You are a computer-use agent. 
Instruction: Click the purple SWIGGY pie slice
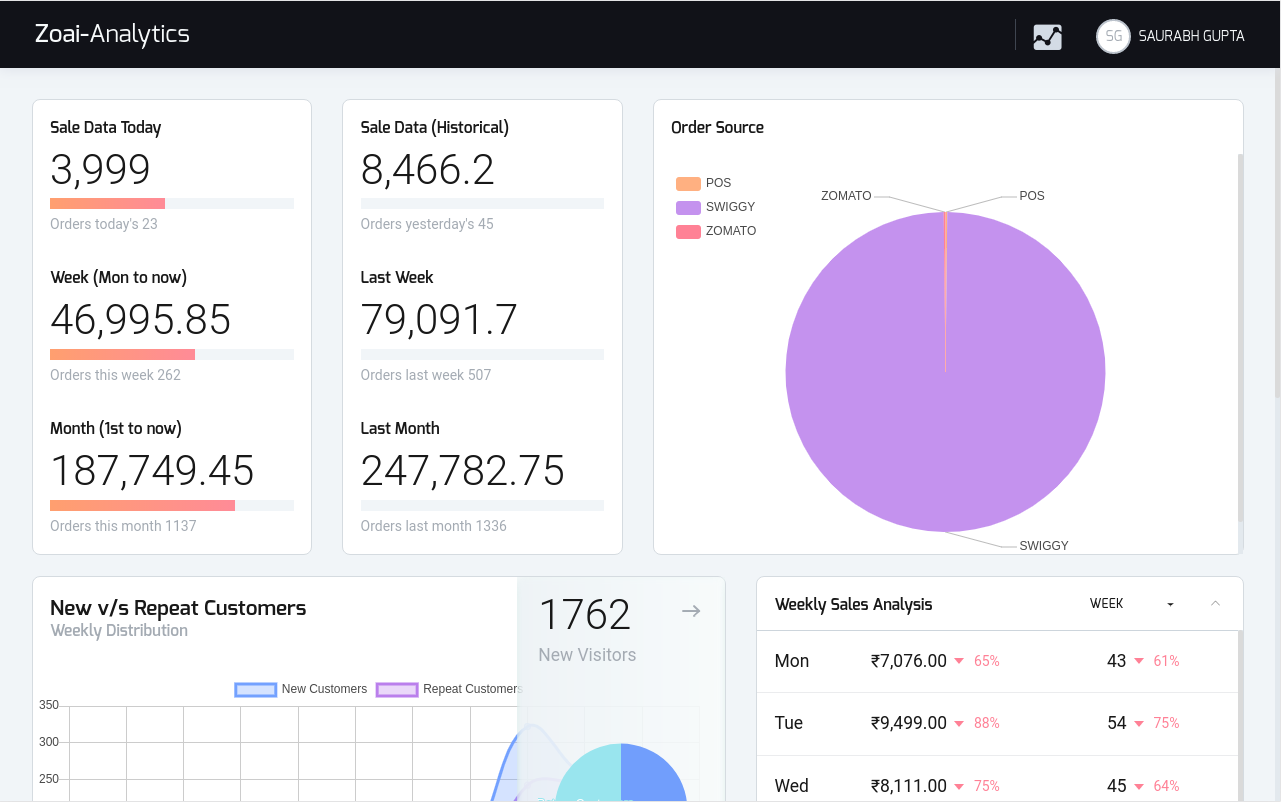point(945,372)
